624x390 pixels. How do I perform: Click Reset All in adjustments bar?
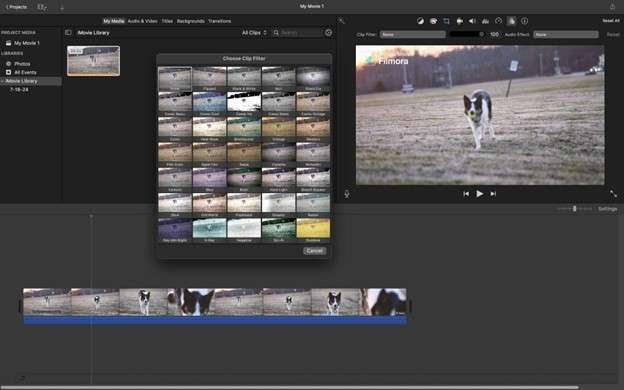611,21
